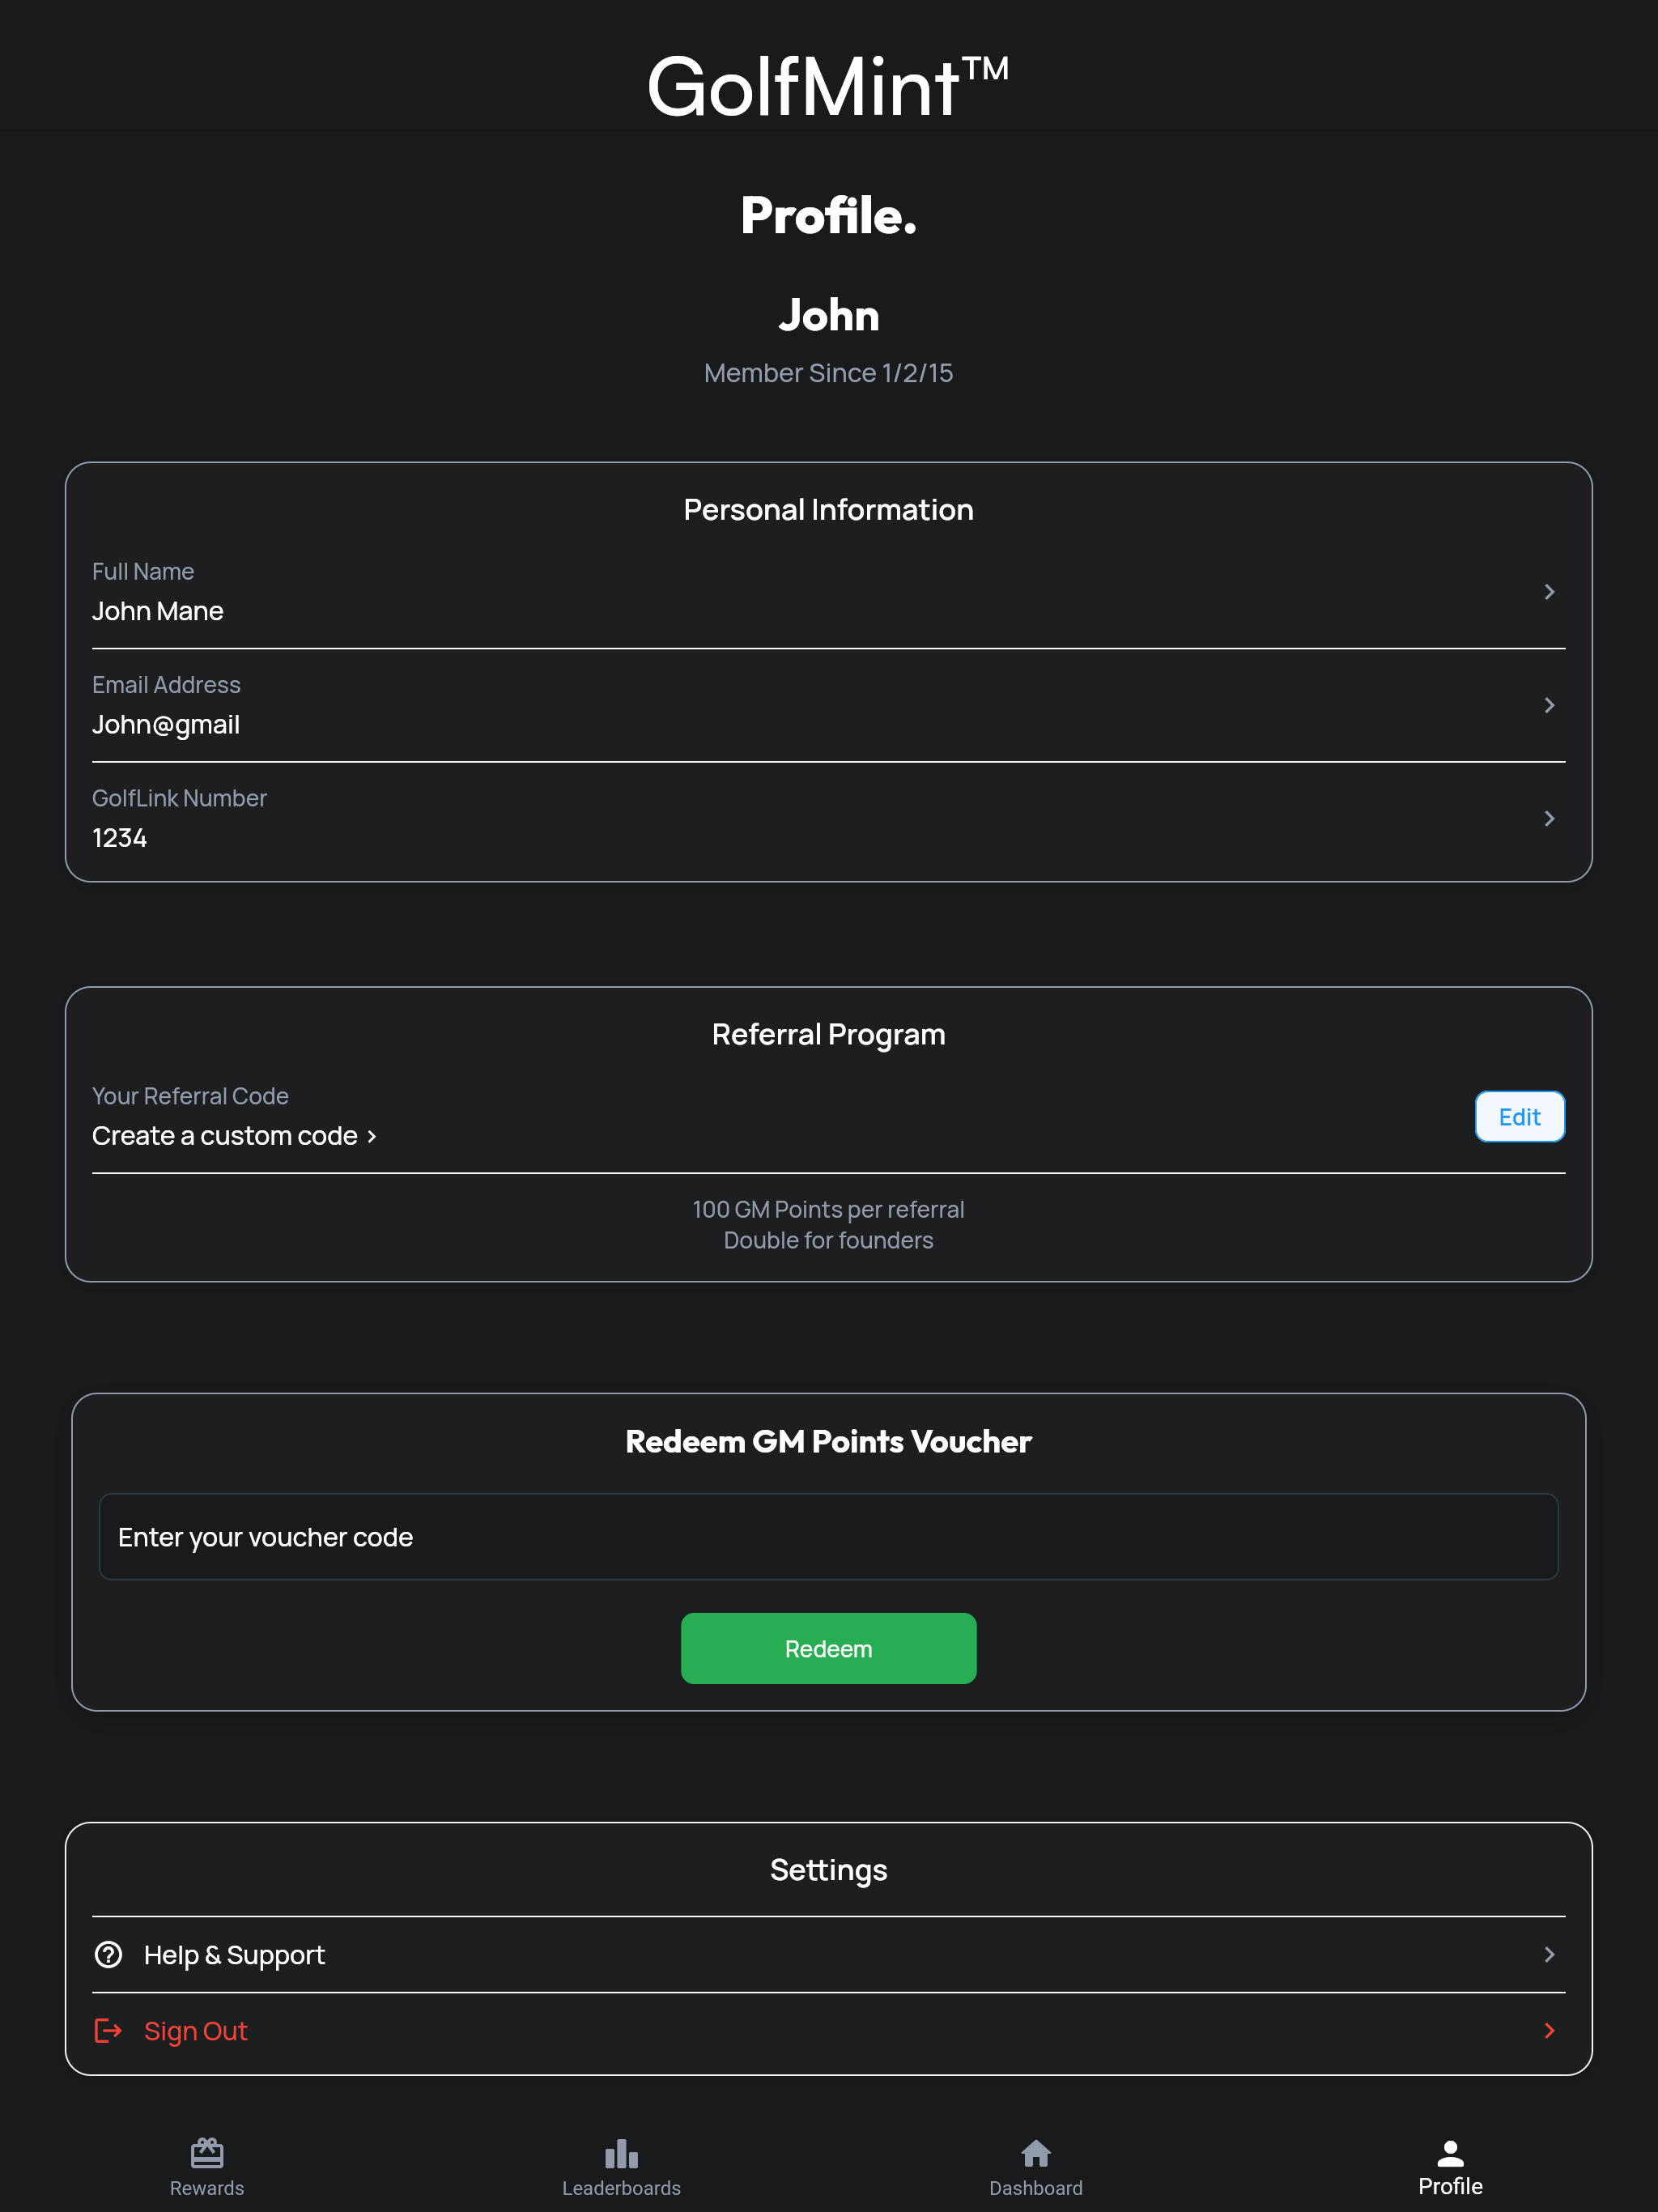The height and width of the screenshot is (2212, 1658).
Task: Expand the Full Name row chevron
Action: point(1549,592)
